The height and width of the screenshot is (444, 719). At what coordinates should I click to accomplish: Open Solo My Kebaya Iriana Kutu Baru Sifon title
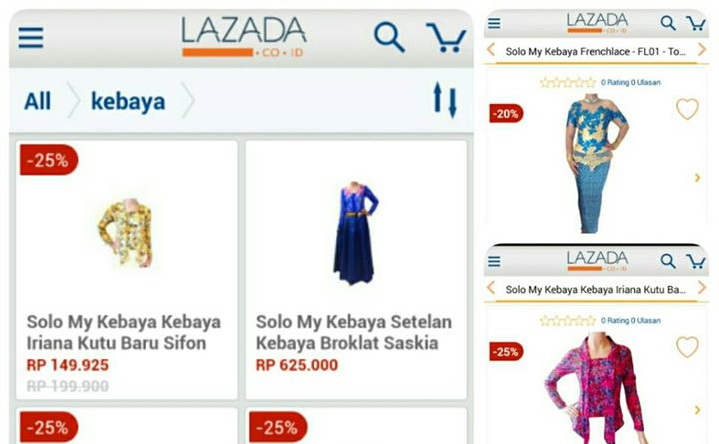click(x=123, y=333)
